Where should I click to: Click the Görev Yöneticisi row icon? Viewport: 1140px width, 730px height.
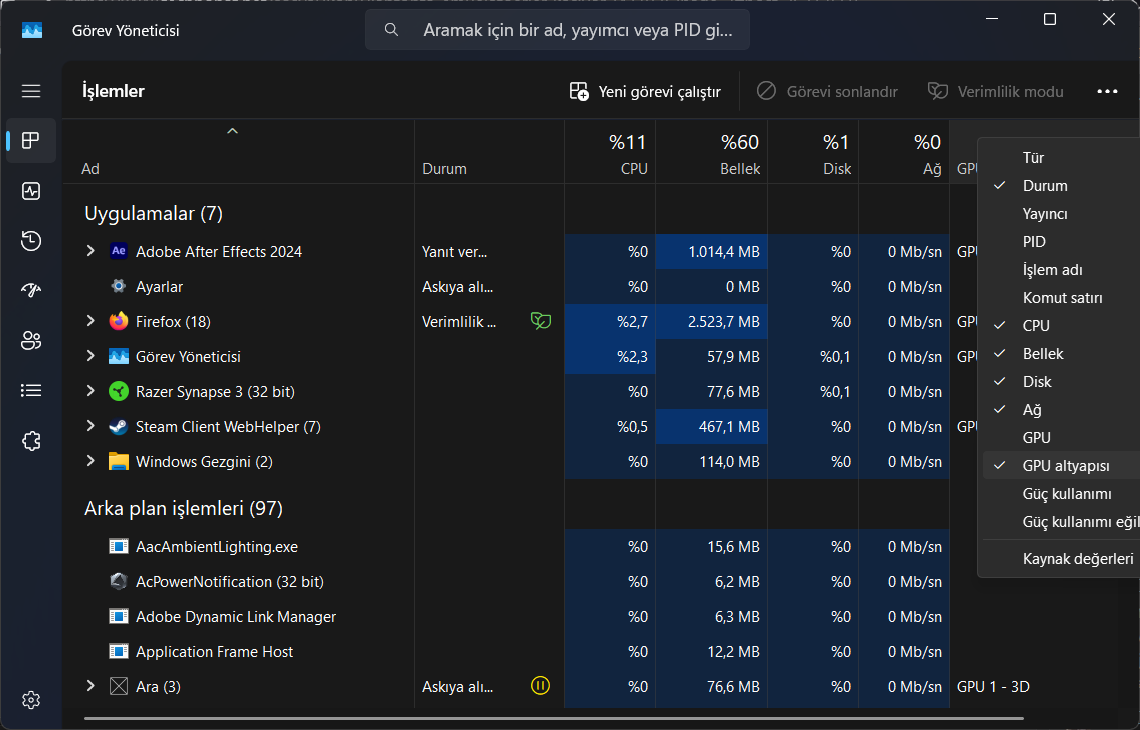(x=119, y=356)
